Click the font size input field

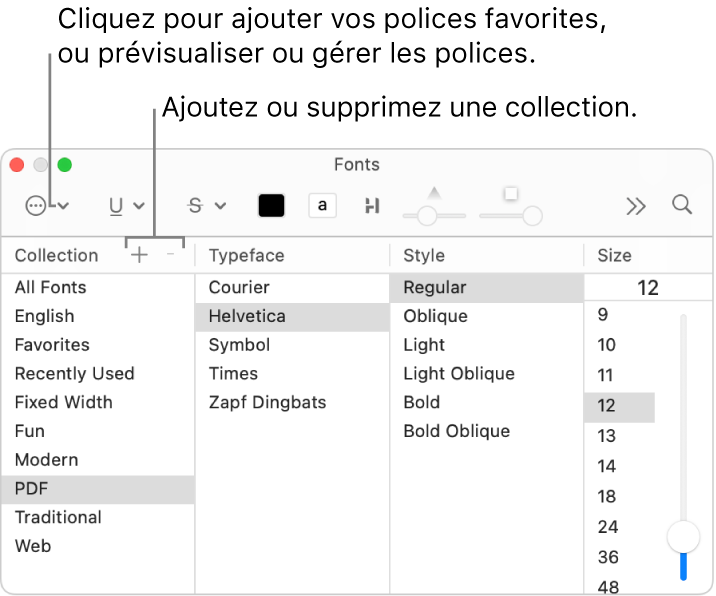click(x=647, y=288)
